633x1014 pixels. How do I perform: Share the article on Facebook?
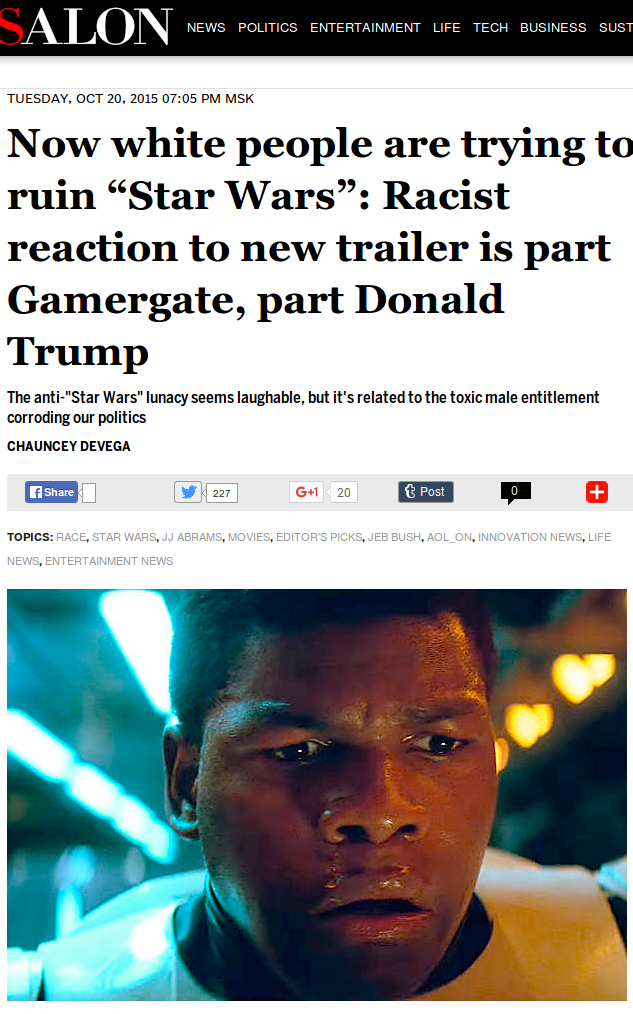(52, 492)
